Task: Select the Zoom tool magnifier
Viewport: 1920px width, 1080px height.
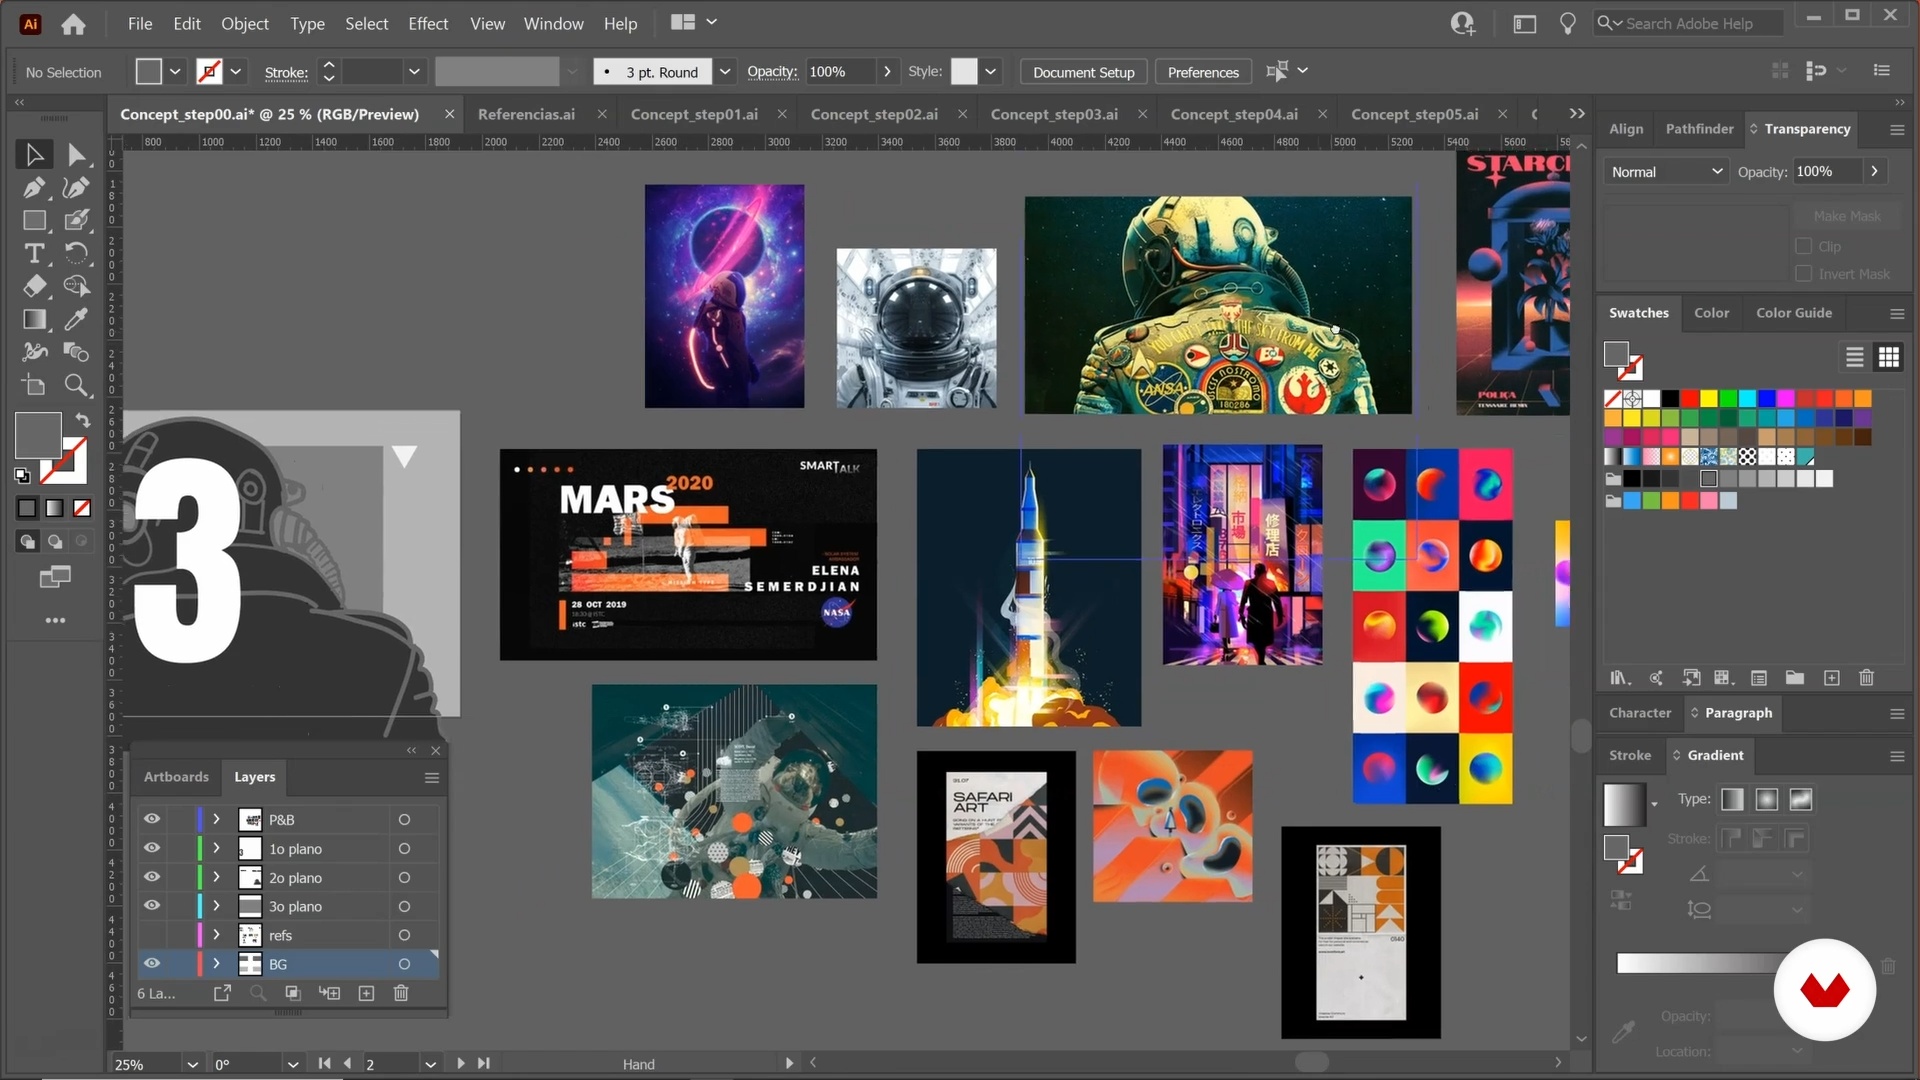Action: (x=76, y=385)
